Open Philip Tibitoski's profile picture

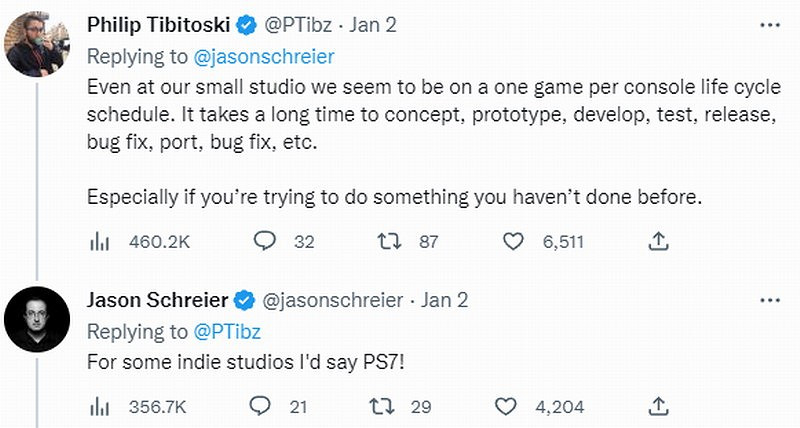coord(36,45)
